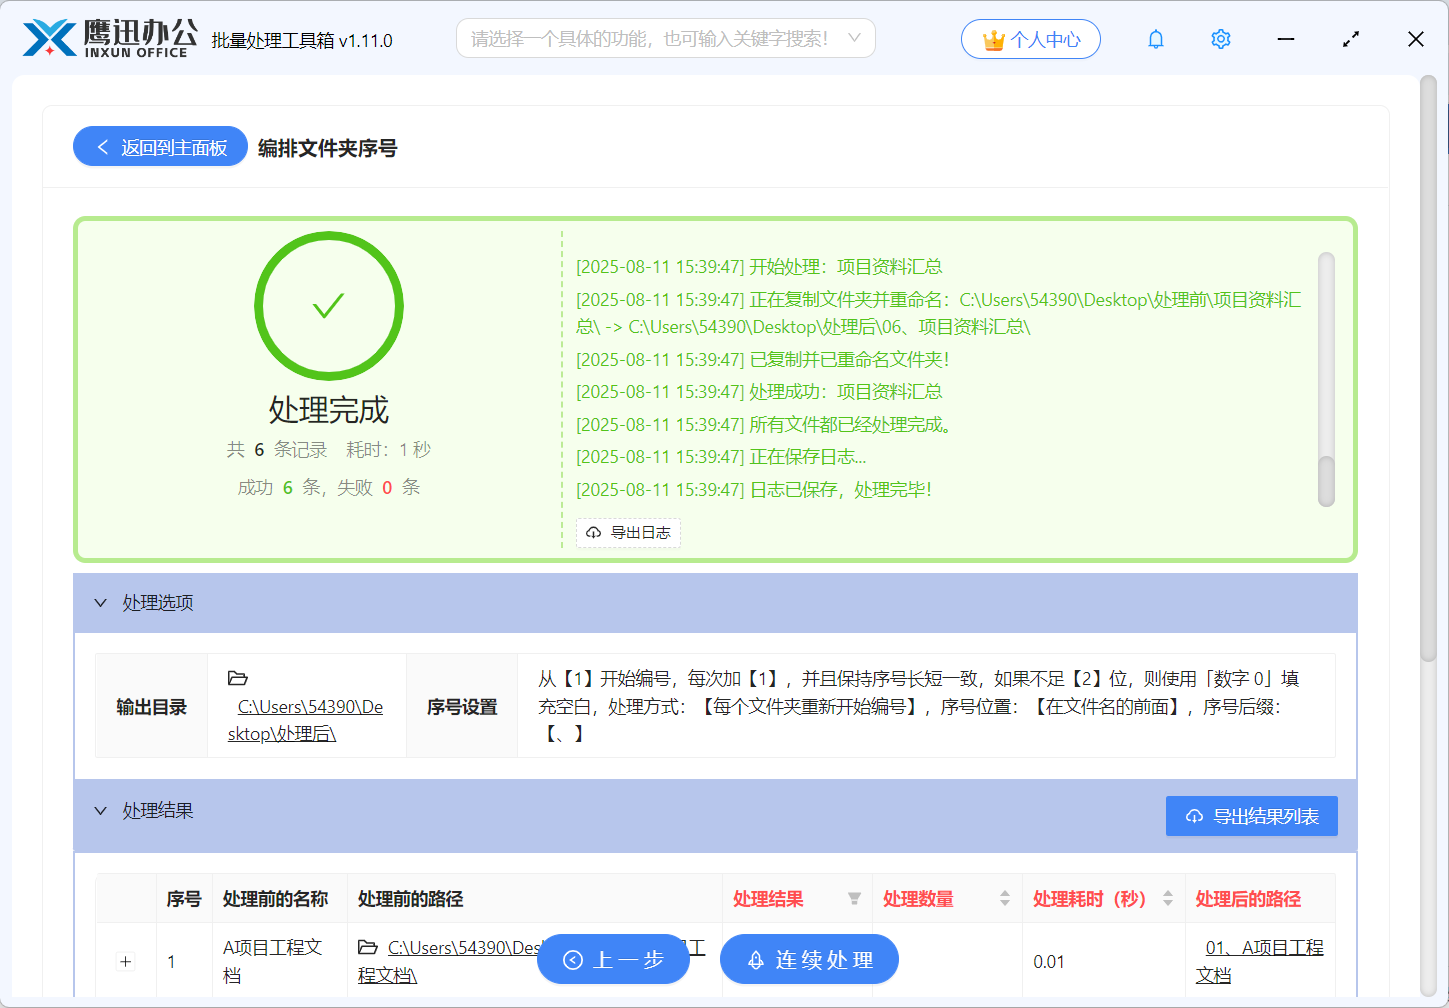
Task: Open the settings gear icon
Action: pyautogui.click(x=1220, y=39)
